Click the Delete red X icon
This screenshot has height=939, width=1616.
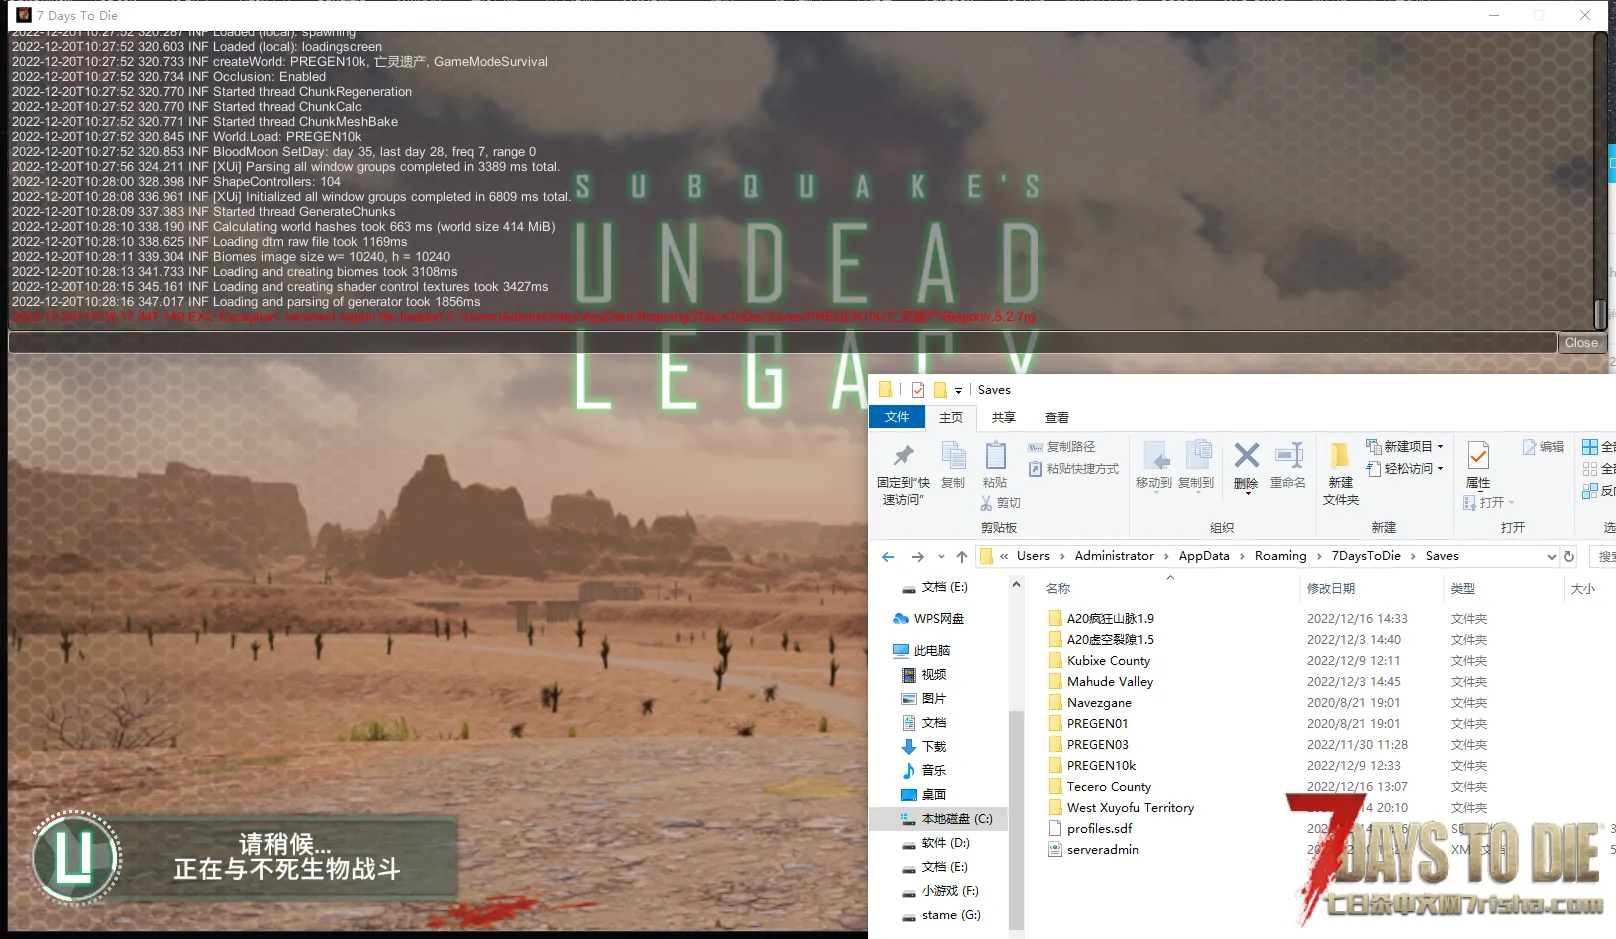click(x=1246, y=456)
